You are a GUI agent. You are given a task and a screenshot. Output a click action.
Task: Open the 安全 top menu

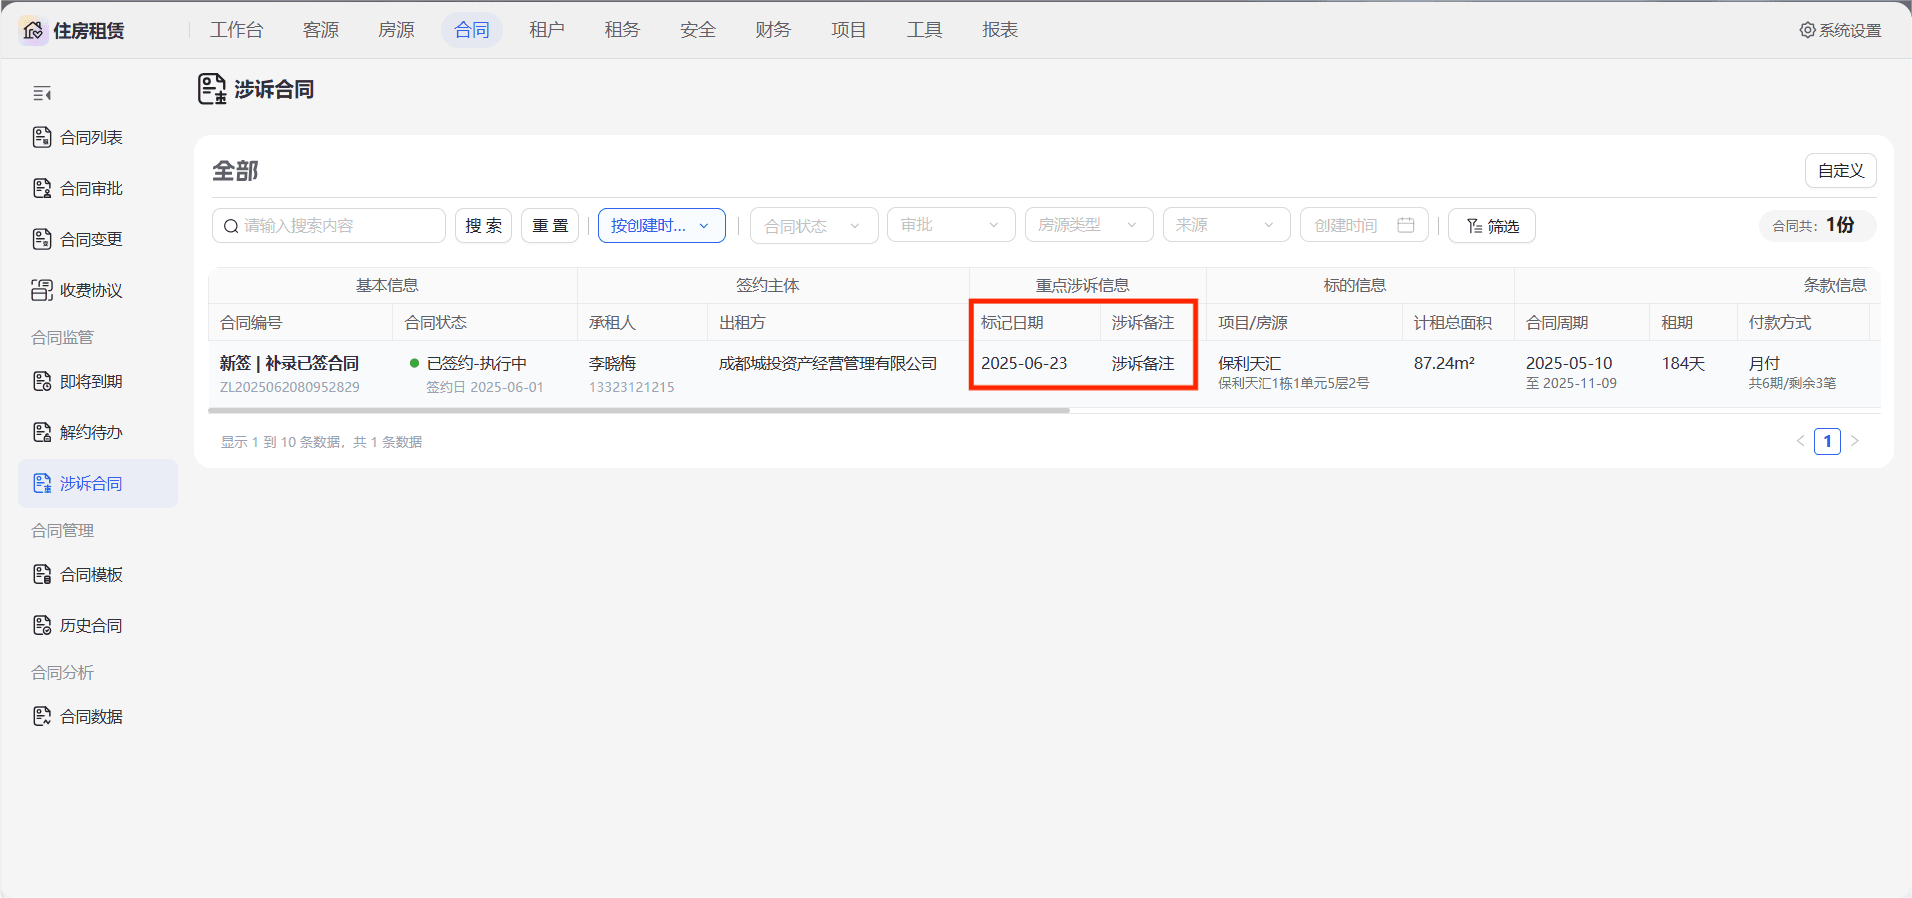coord(698,30)
